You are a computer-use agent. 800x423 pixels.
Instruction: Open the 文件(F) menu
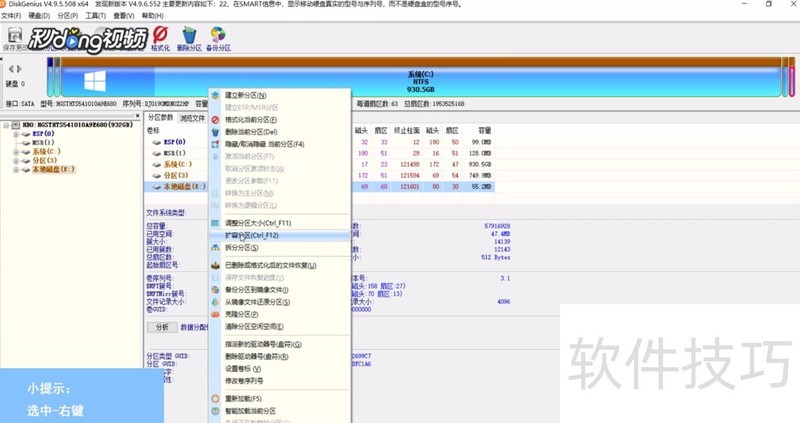pos(11,16)
